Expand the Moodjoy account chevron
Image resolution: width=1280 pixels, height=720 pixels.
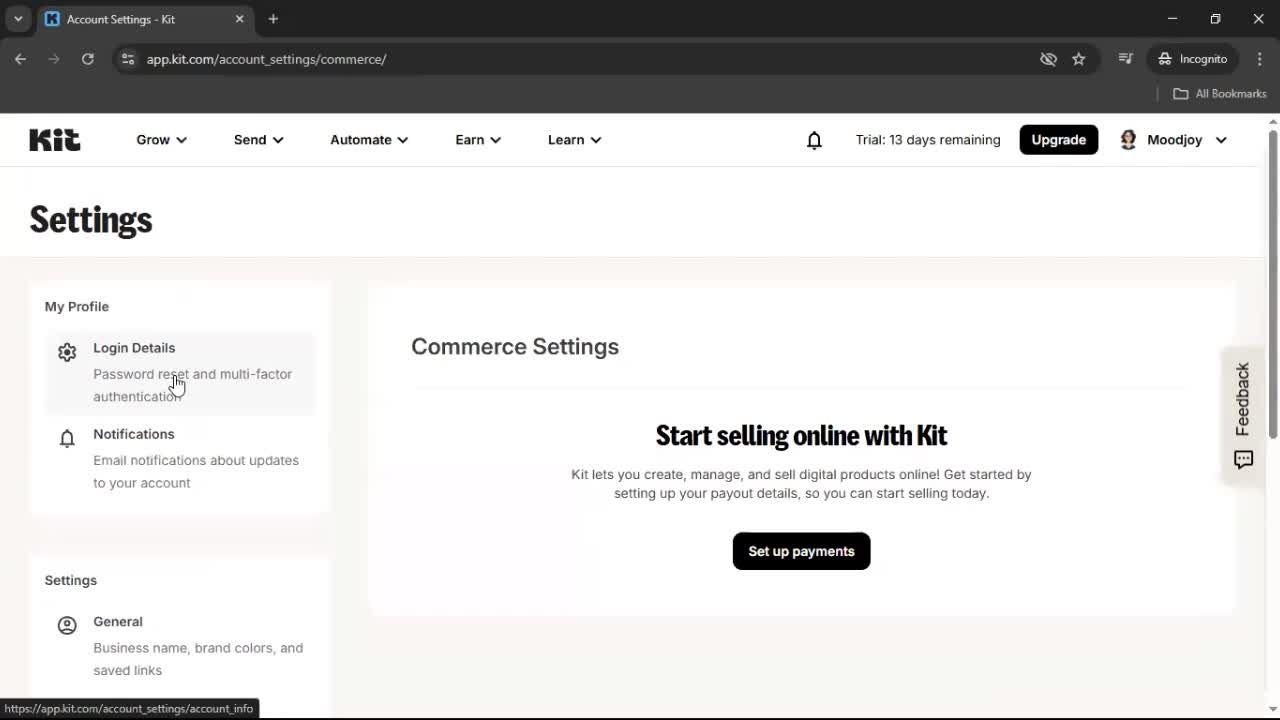(1221, 140)
